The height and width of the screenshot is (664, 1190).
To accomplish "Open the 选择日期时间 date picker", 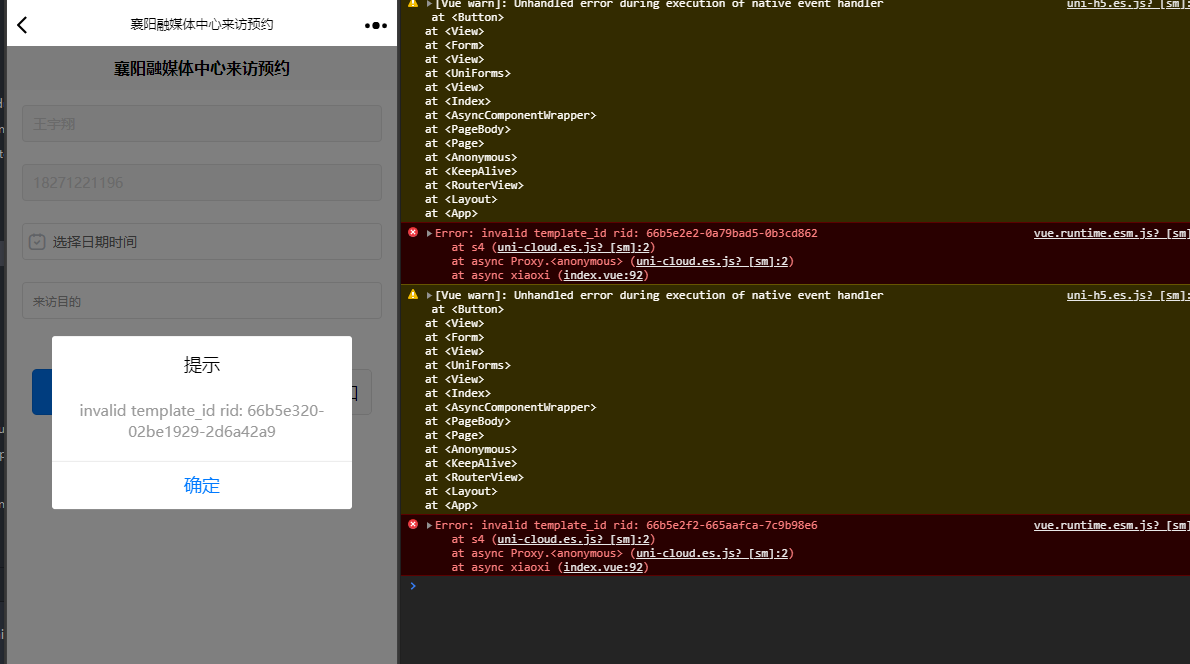I will click(x=202, y=242).
